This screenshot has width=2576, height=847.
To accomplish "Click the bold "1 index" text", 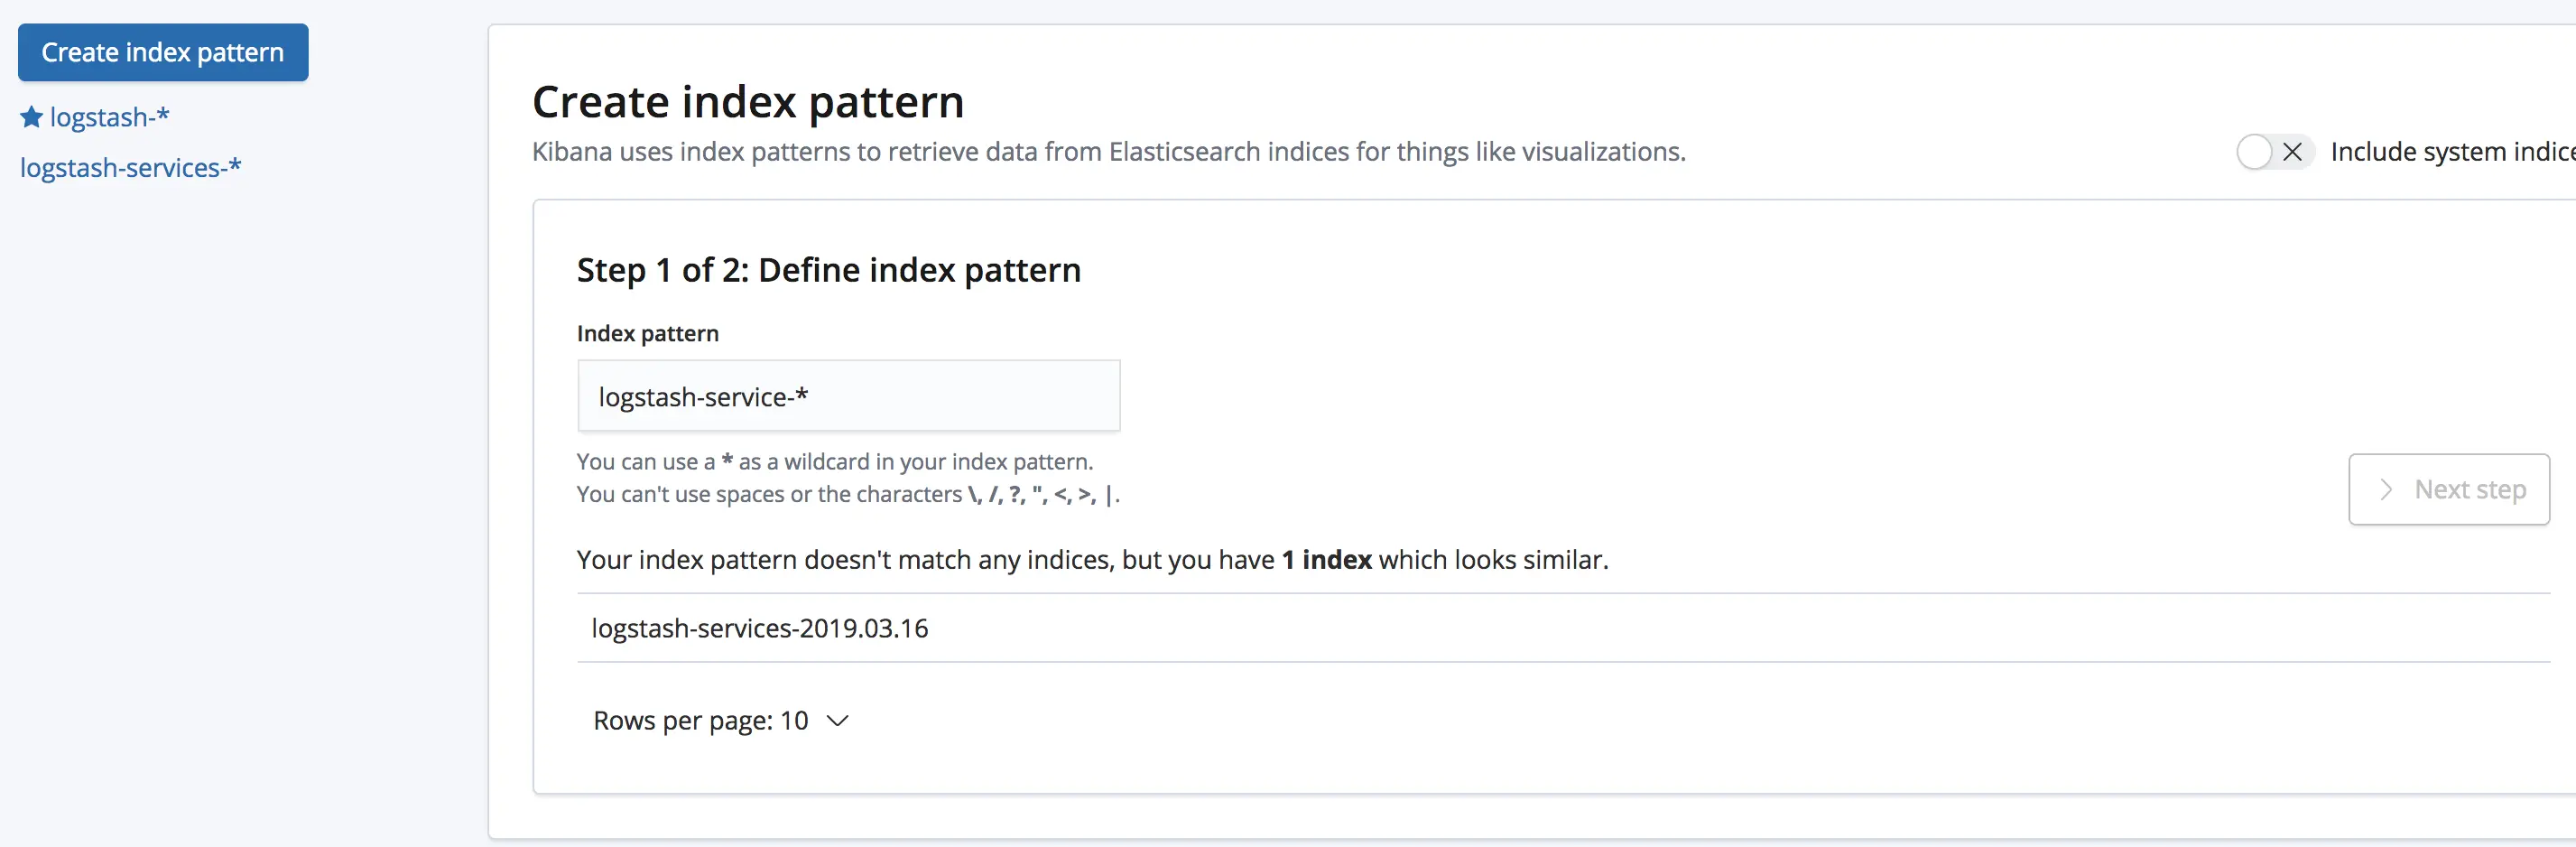I will pos(1326,560).
